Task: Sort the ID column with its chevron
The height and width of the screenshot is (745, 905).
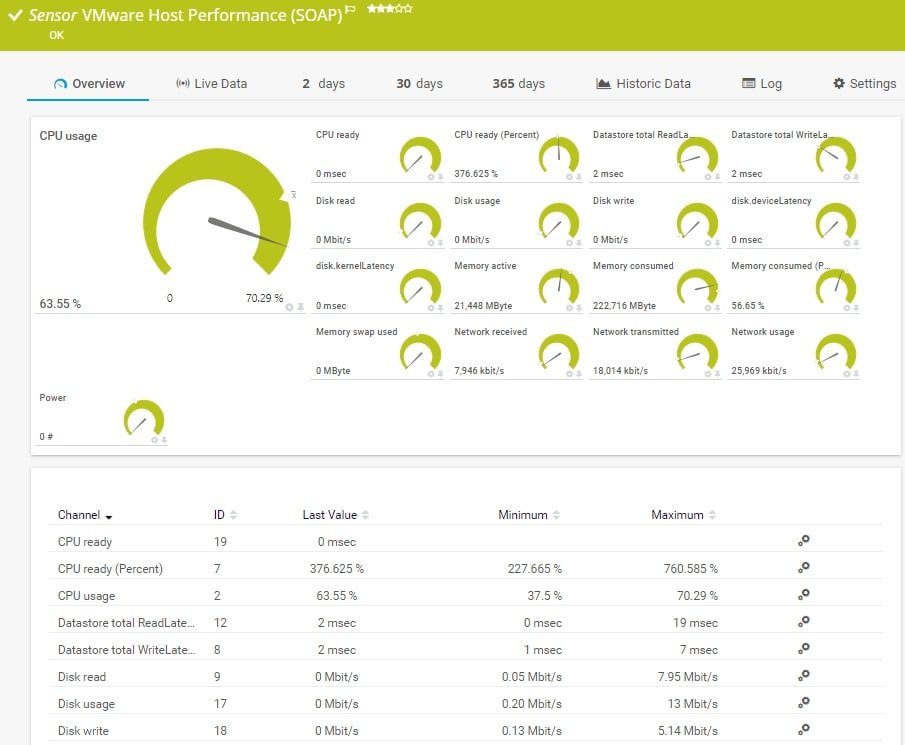Action: point(232,515)
